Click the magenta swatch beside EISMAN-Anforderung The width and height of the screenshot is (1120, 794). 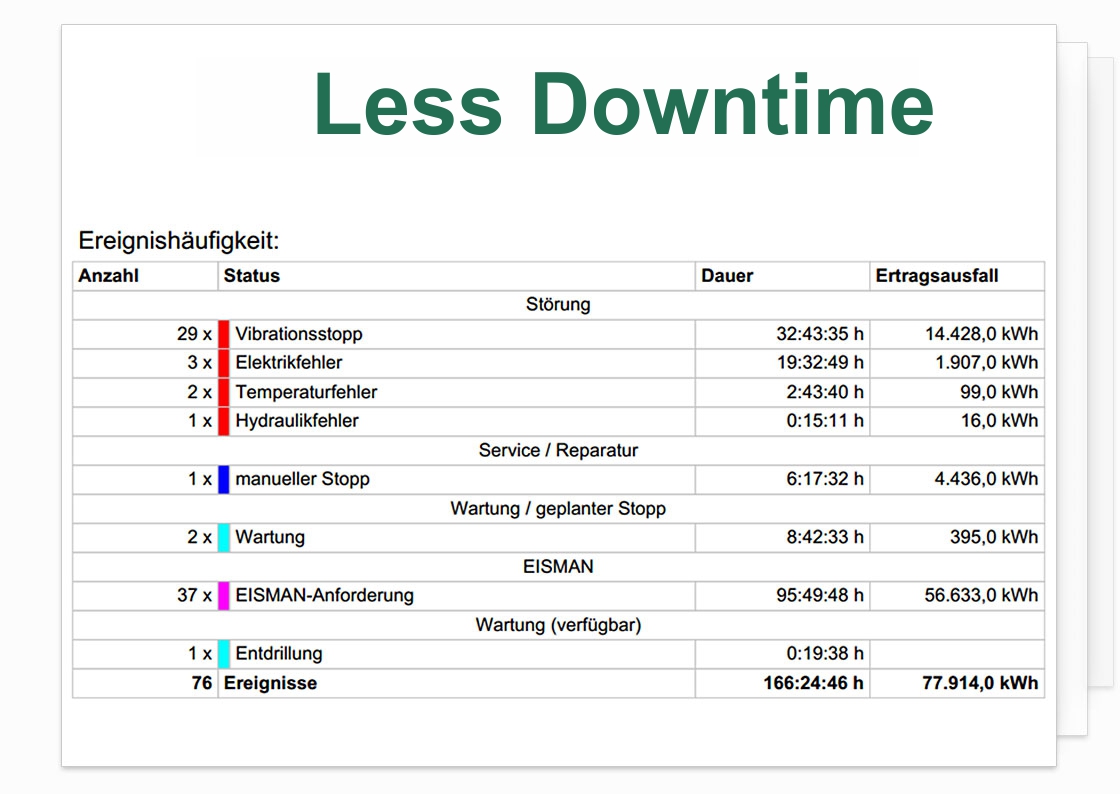coord(224,596)
